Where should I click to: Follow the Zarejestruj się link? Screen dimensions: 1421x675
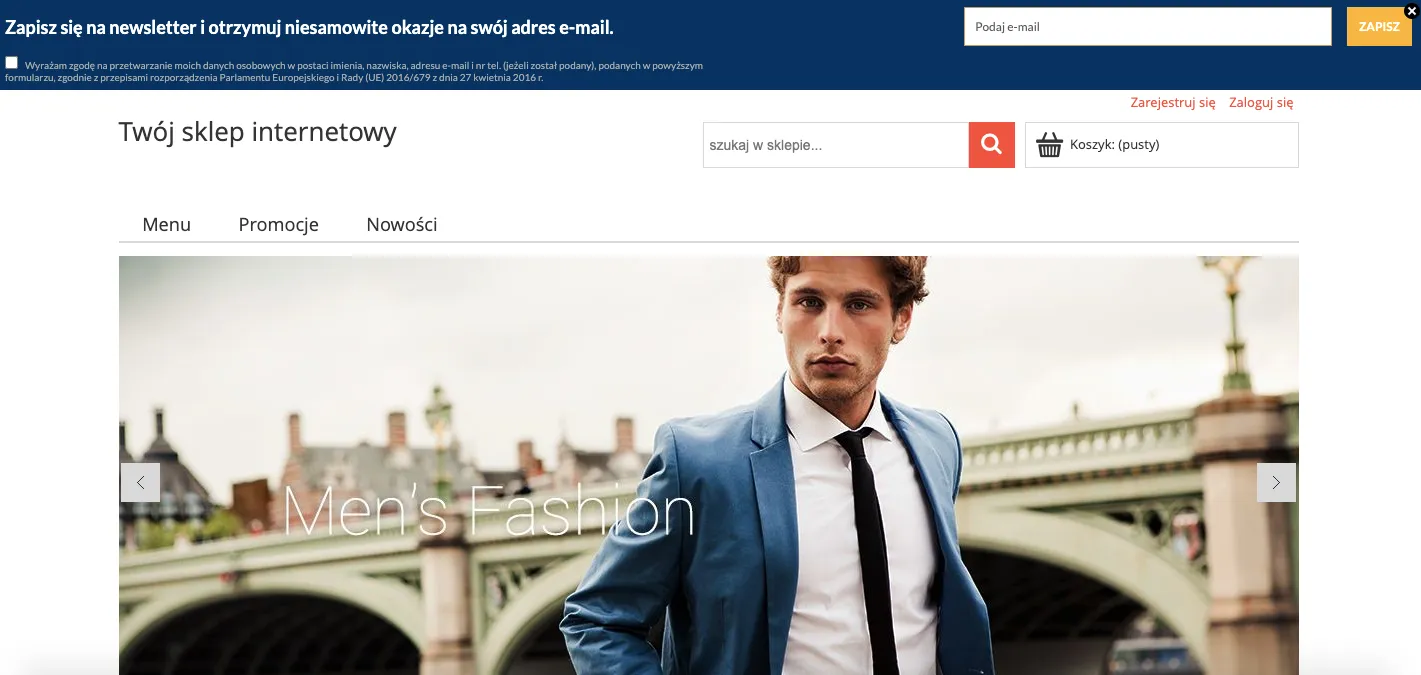click(x=1173, y=102)
